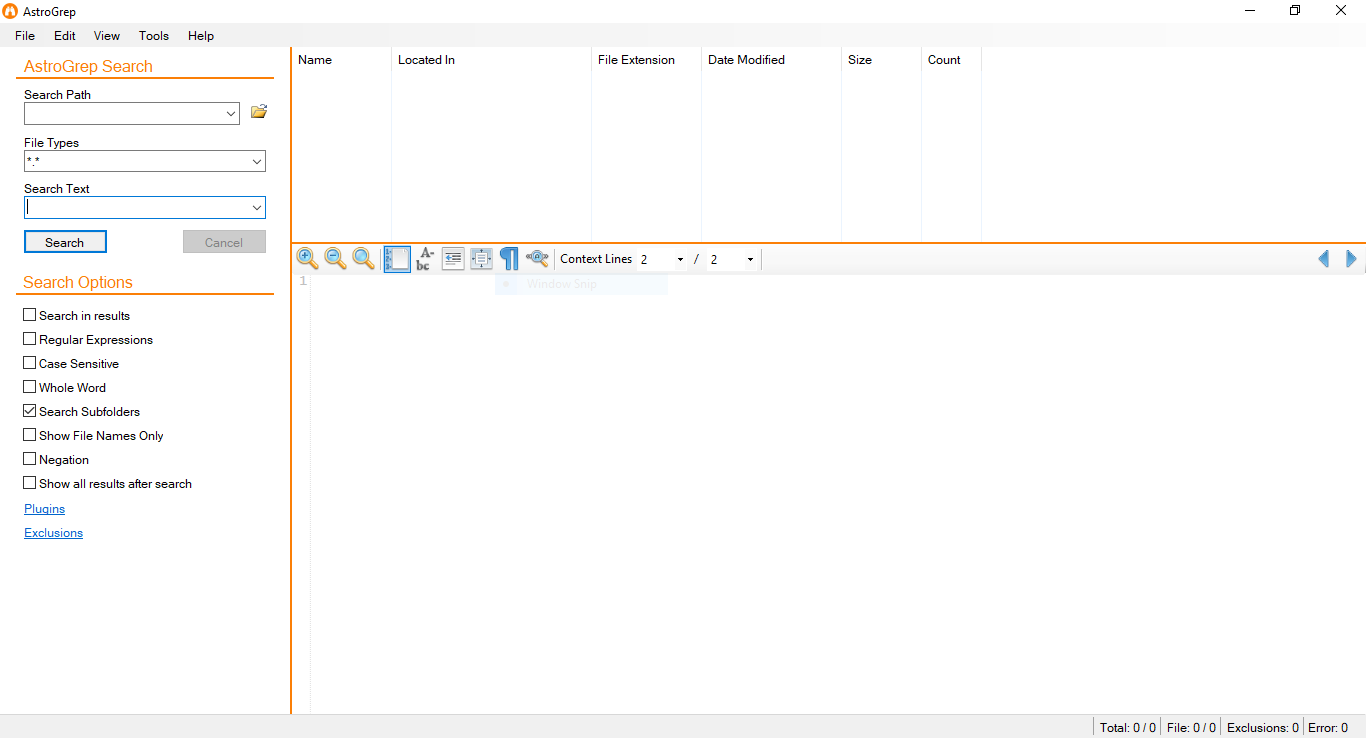Screen dimensions: 1366x738
Task: Expand the Search Text history dropdown
Action: 257,207
